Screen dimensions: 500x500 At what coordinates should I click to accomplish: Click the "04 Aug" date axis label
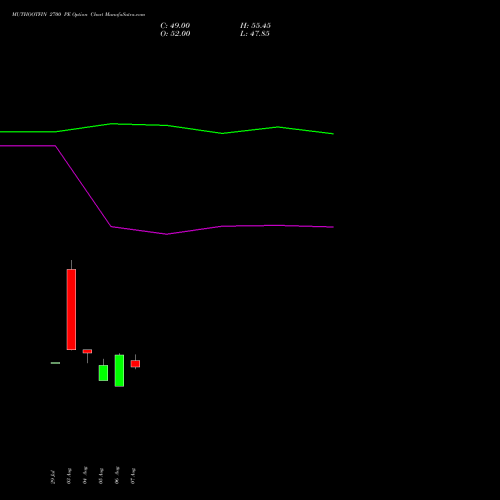point(85,475)
